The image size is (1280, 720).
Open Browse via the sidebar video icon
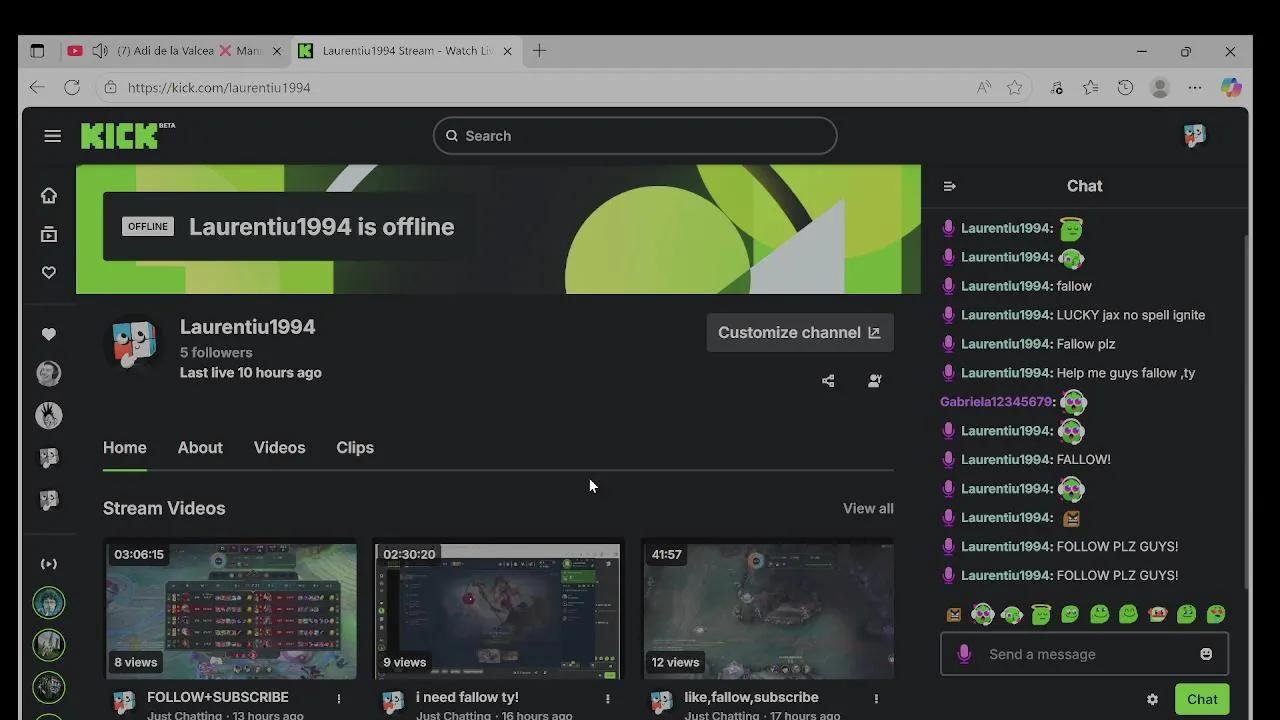coord(49,234)
